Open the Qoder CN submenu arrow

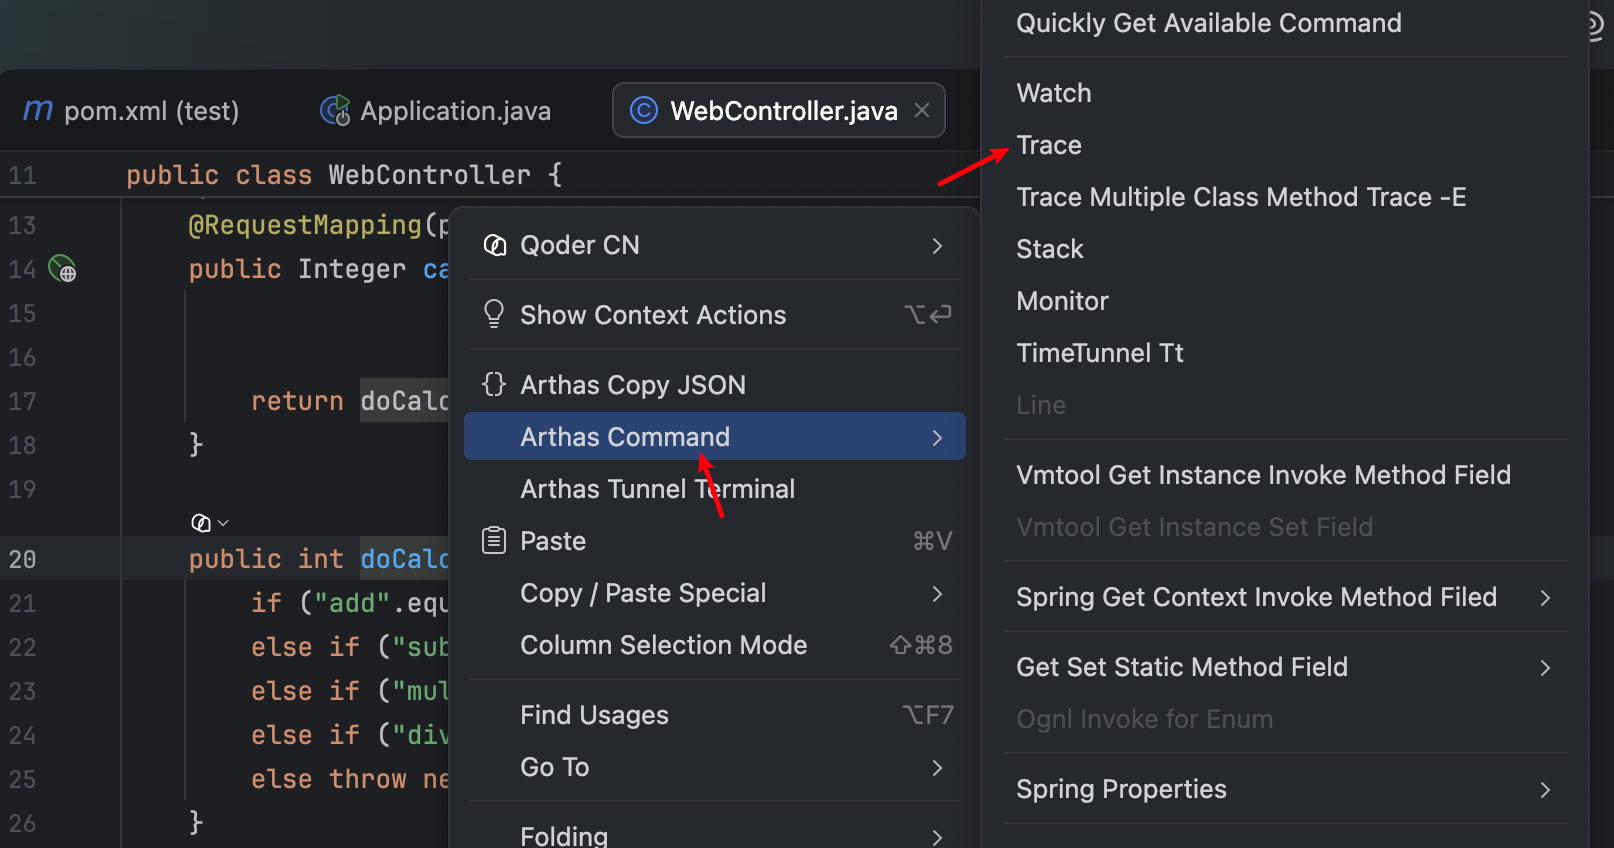(937, 246)
